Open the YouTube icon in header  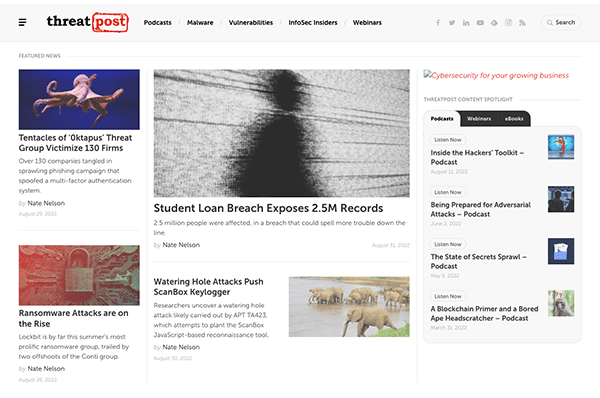[480, 23]
